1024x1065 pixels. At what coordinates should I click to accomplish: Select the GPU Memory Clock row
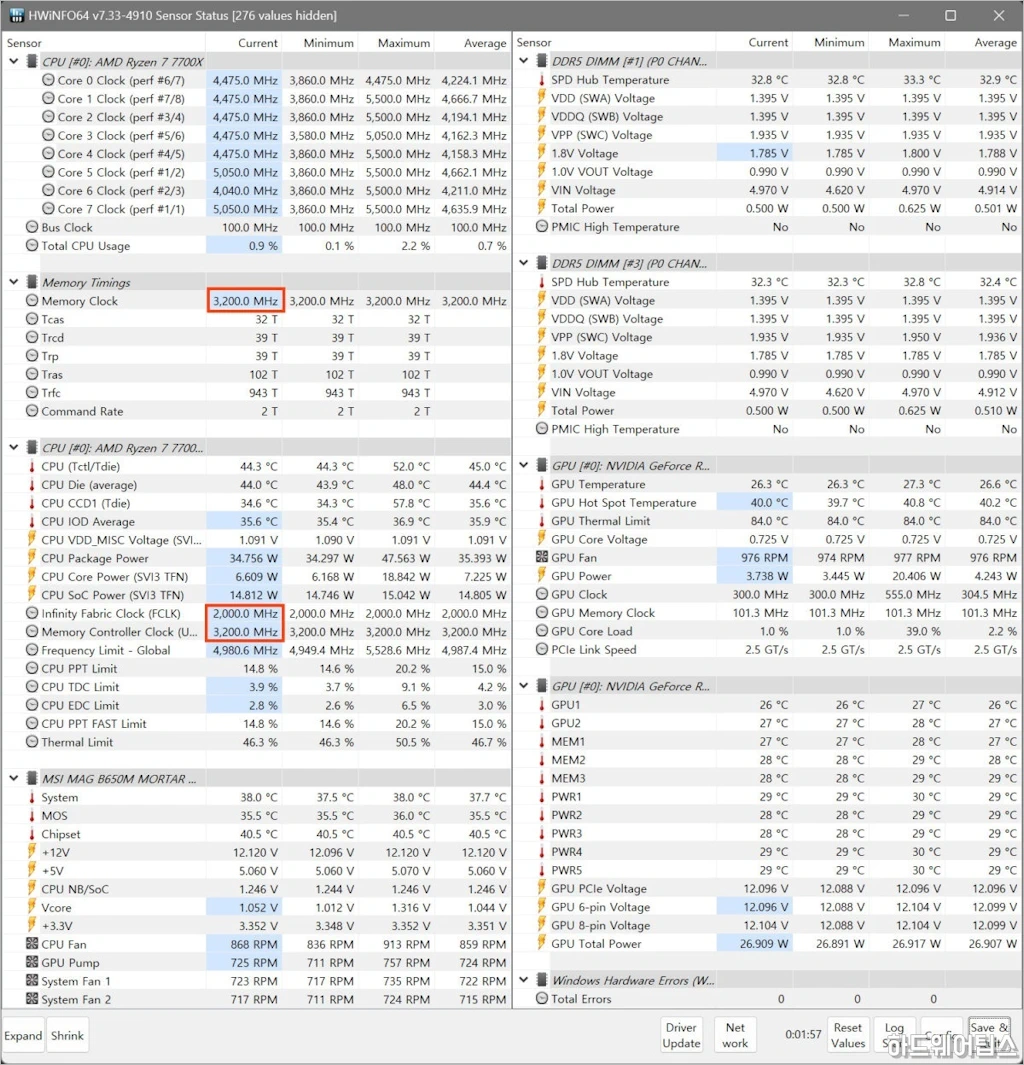767,613
